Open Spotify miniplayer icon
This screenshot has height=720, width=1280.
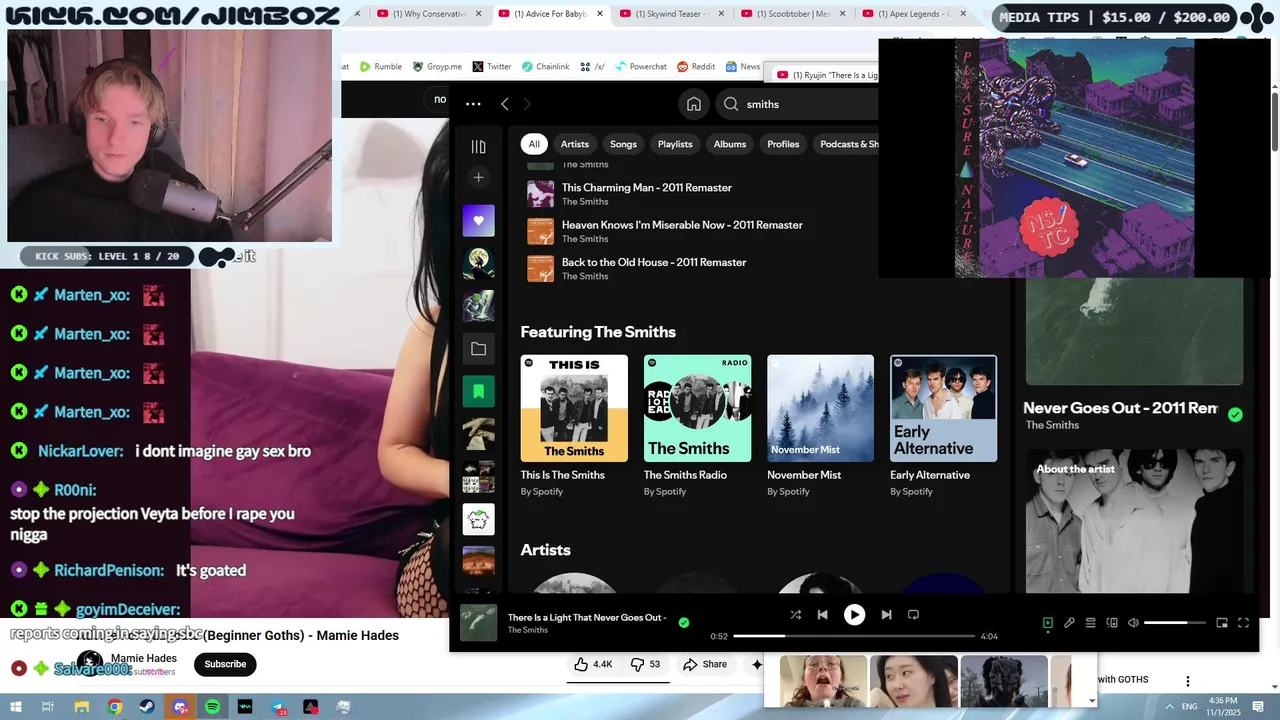[x=1221, y=623]
